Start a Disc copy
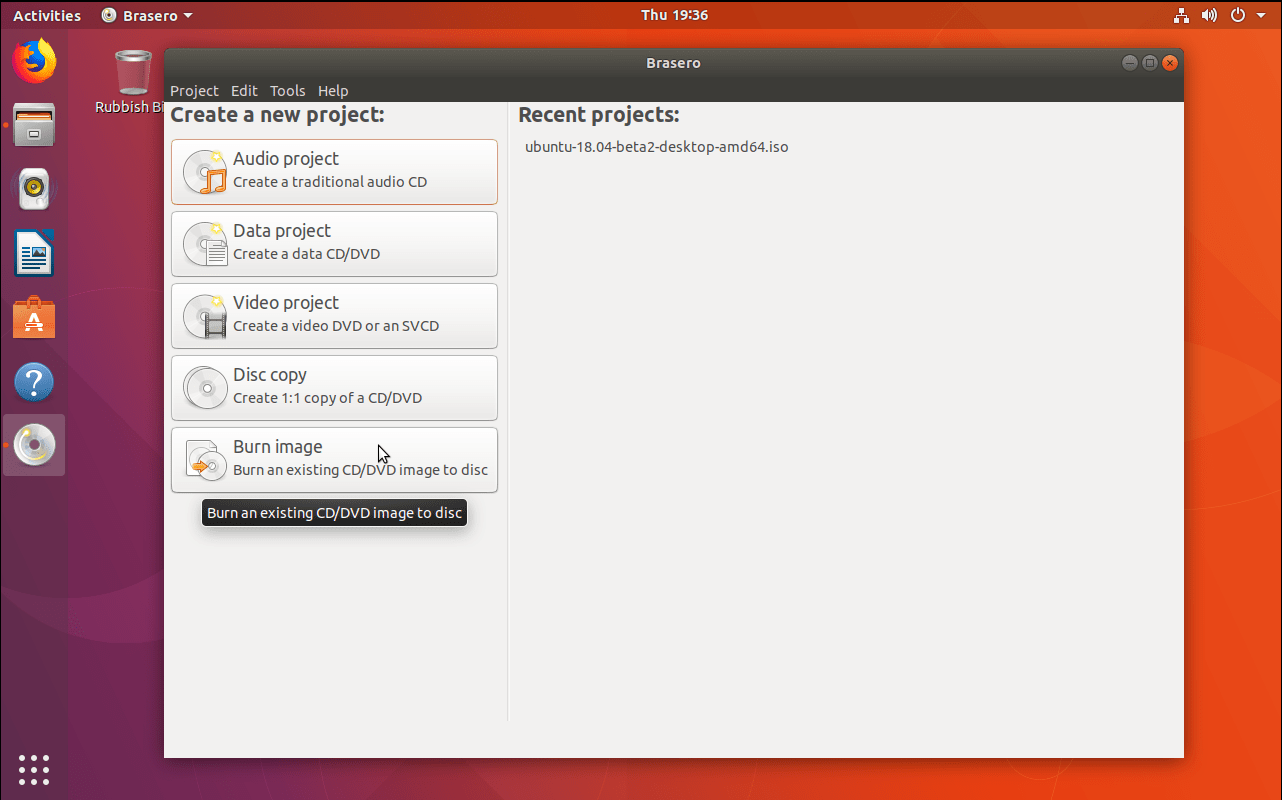1282x800 pixels. (x=334, y=388)
